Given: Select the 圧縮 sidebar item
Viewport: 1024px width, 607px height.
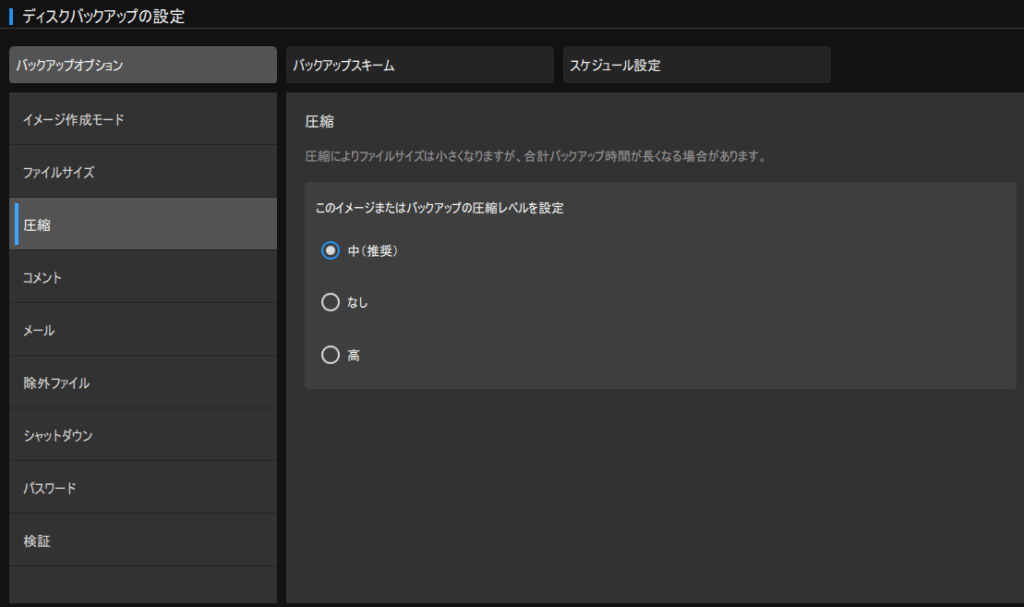Looking at the screenshot, I should tap(143, 225).
